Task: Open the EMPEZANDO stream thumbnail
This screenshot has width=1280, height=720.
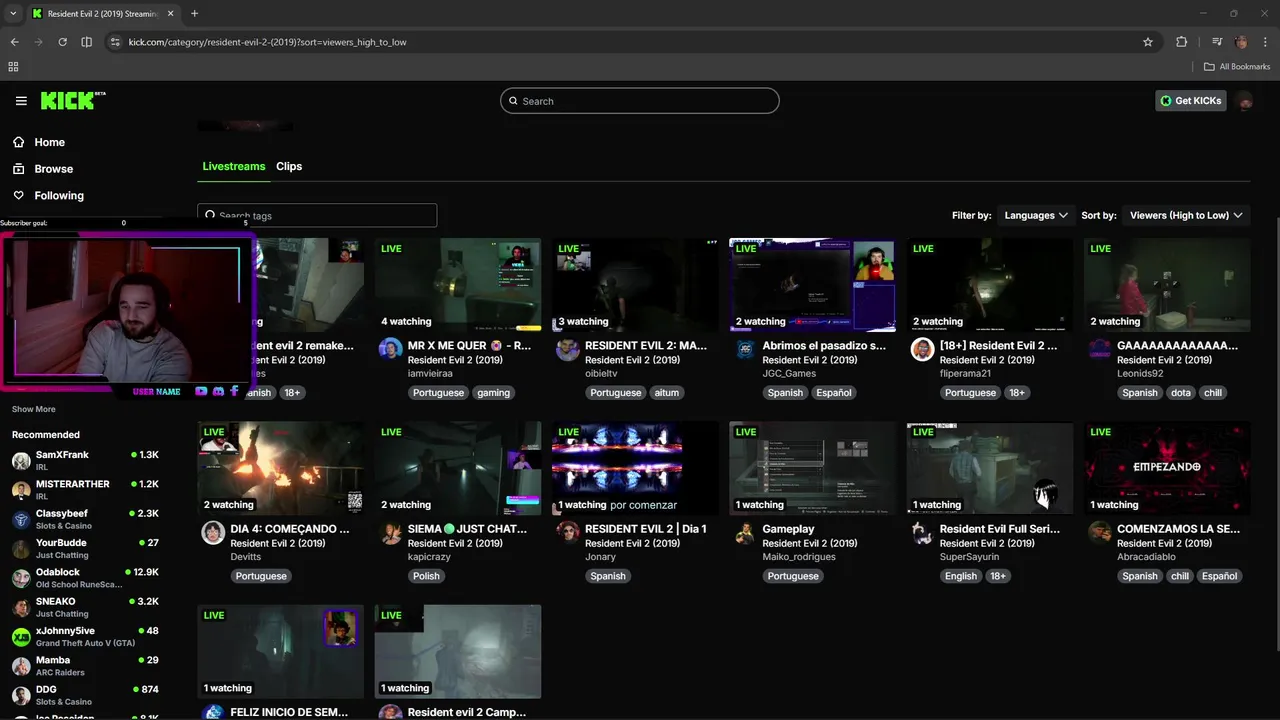Action: 1167,467
